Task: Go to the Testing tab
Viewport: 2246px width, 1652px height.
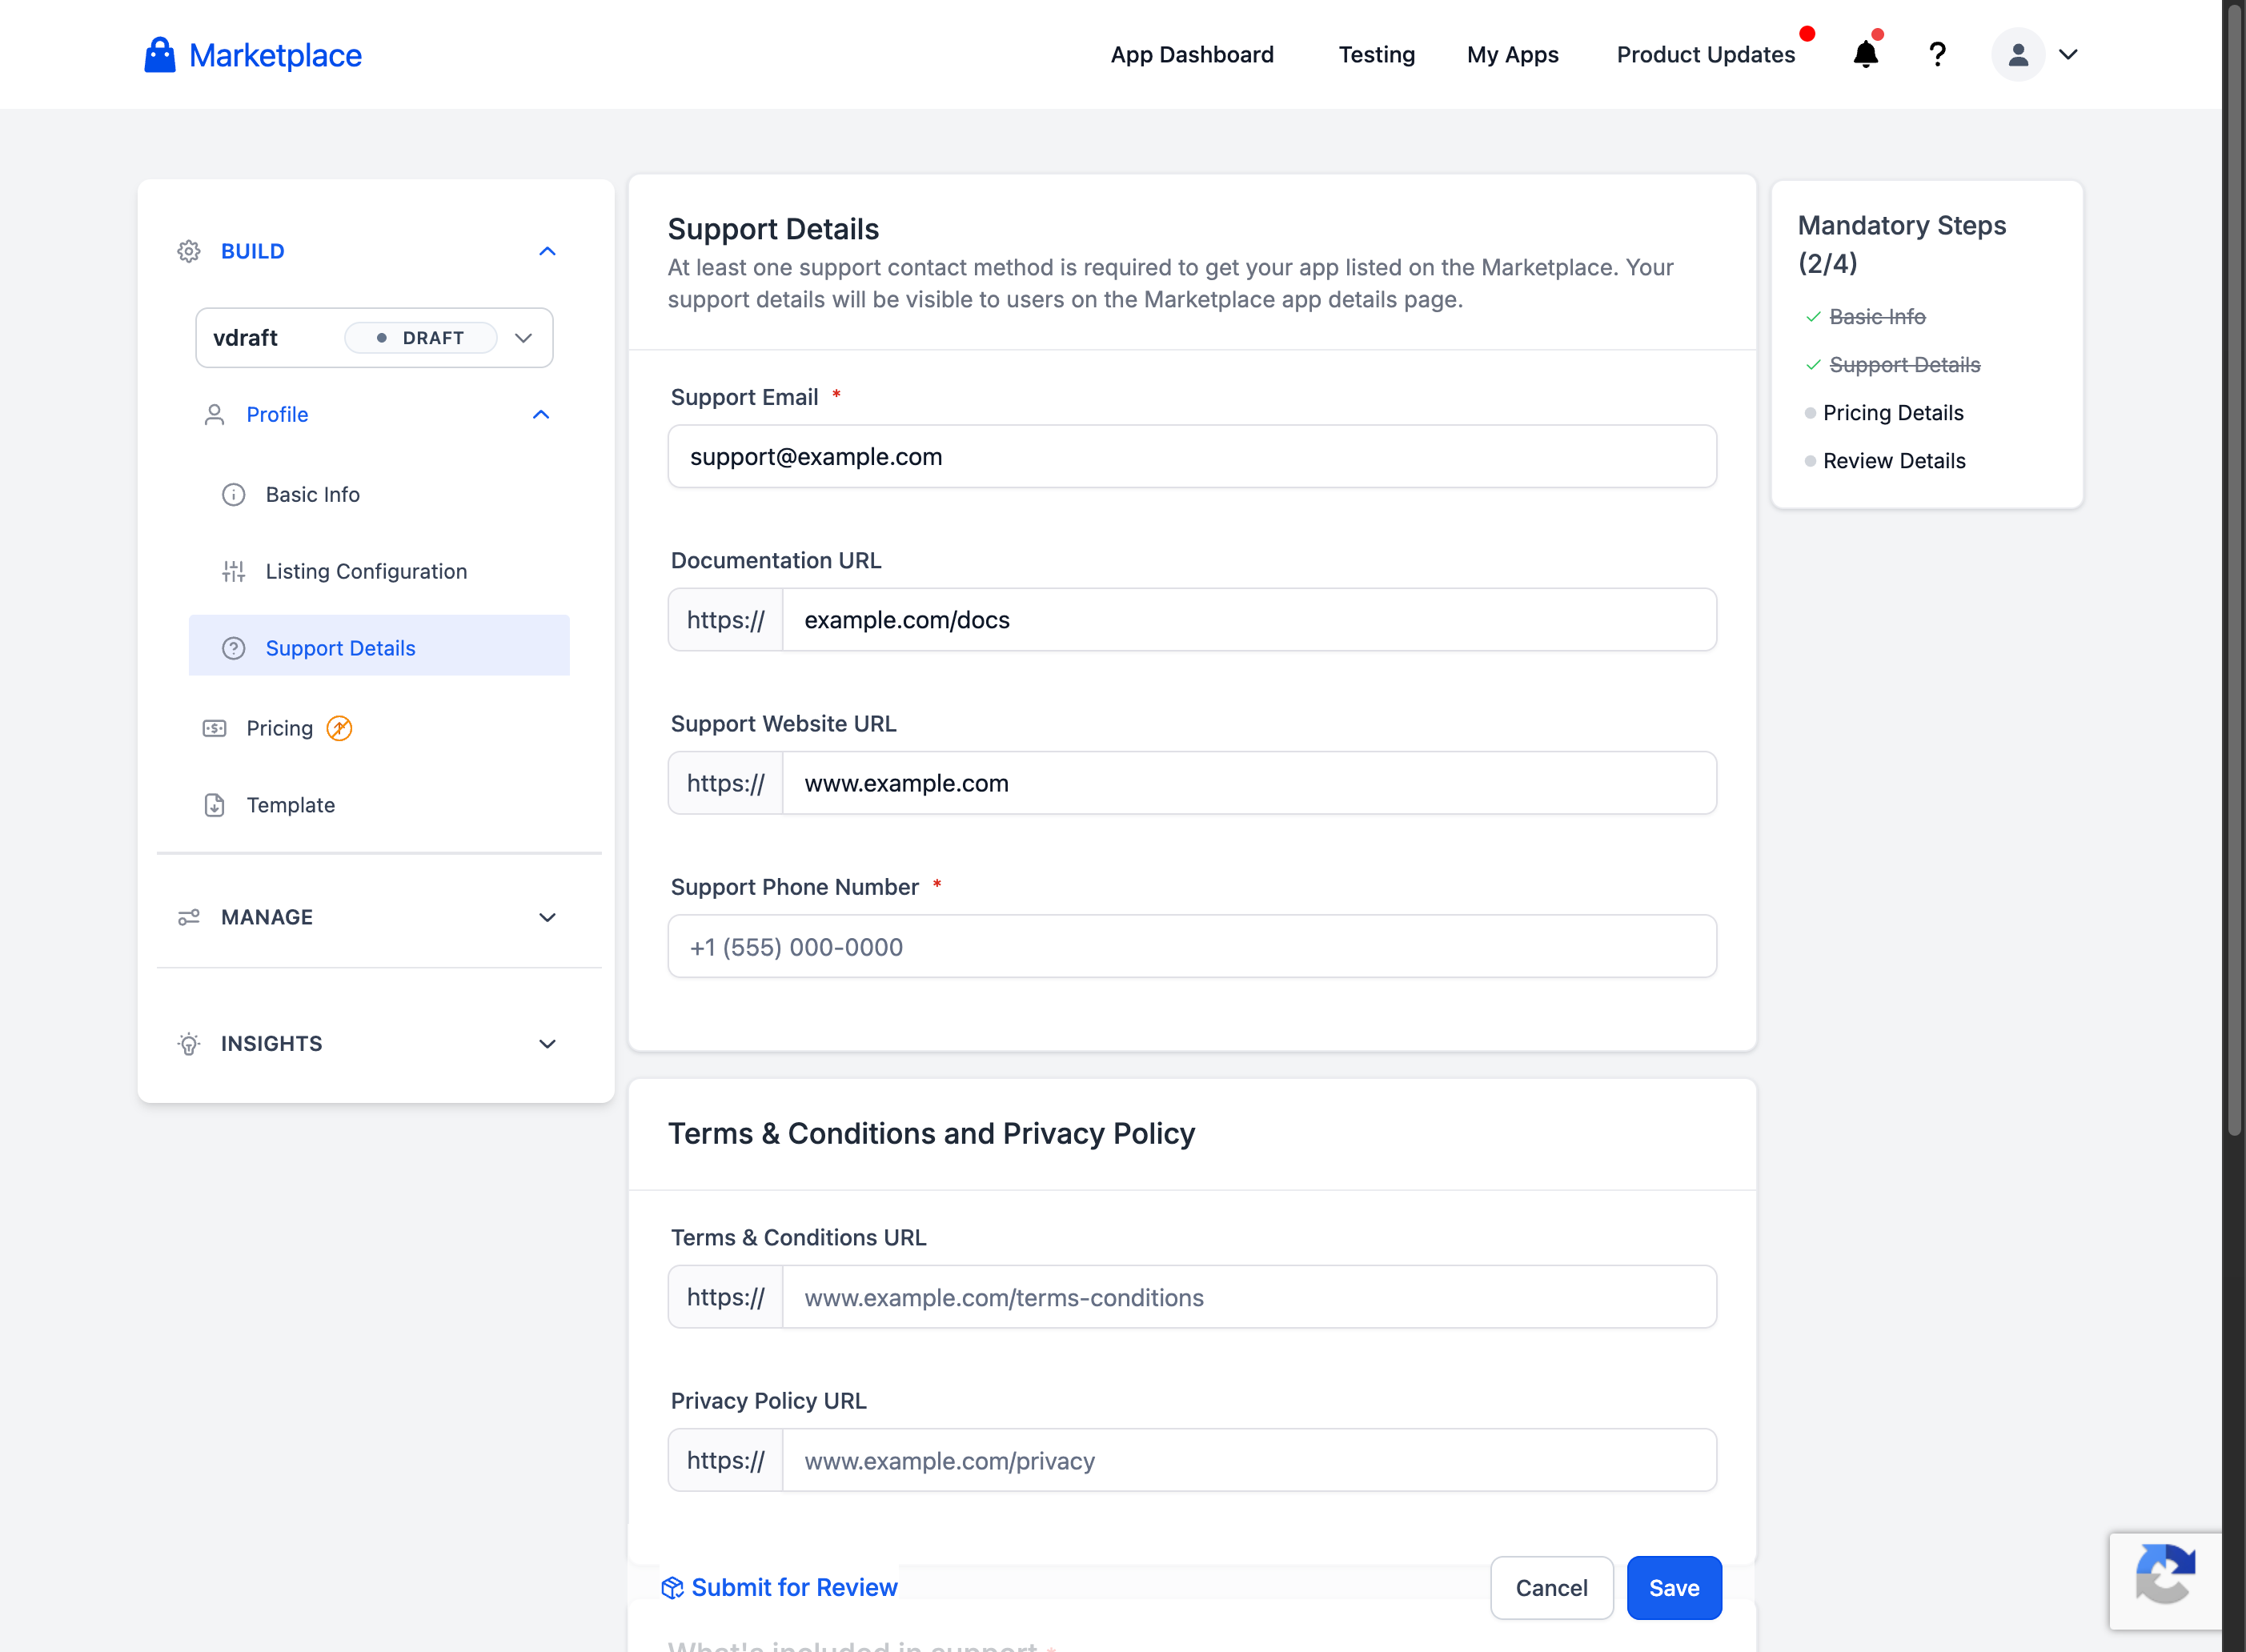Action: click(x=1376, y=54)
